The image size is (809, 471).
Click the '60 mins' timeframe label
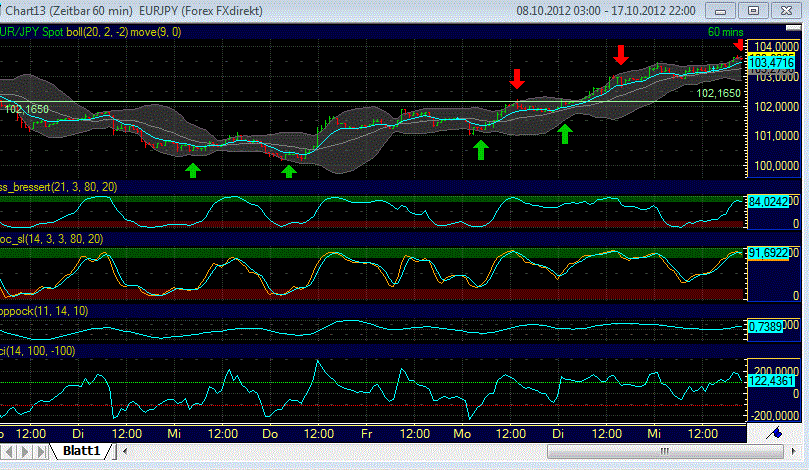(x=725, y=32)
